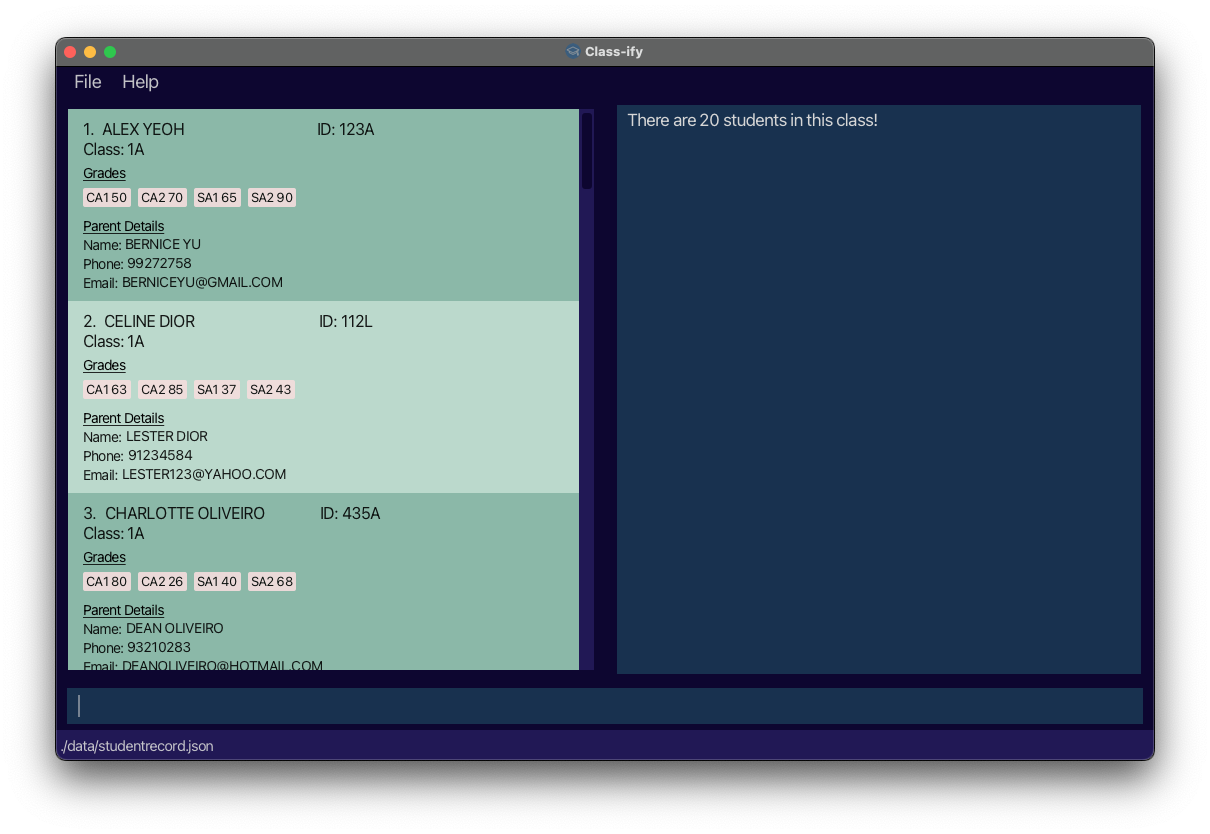Click Charlotte's SA2 68 grade tag
The width and height of the screenshot is (1210, 834).
point(272,582)
